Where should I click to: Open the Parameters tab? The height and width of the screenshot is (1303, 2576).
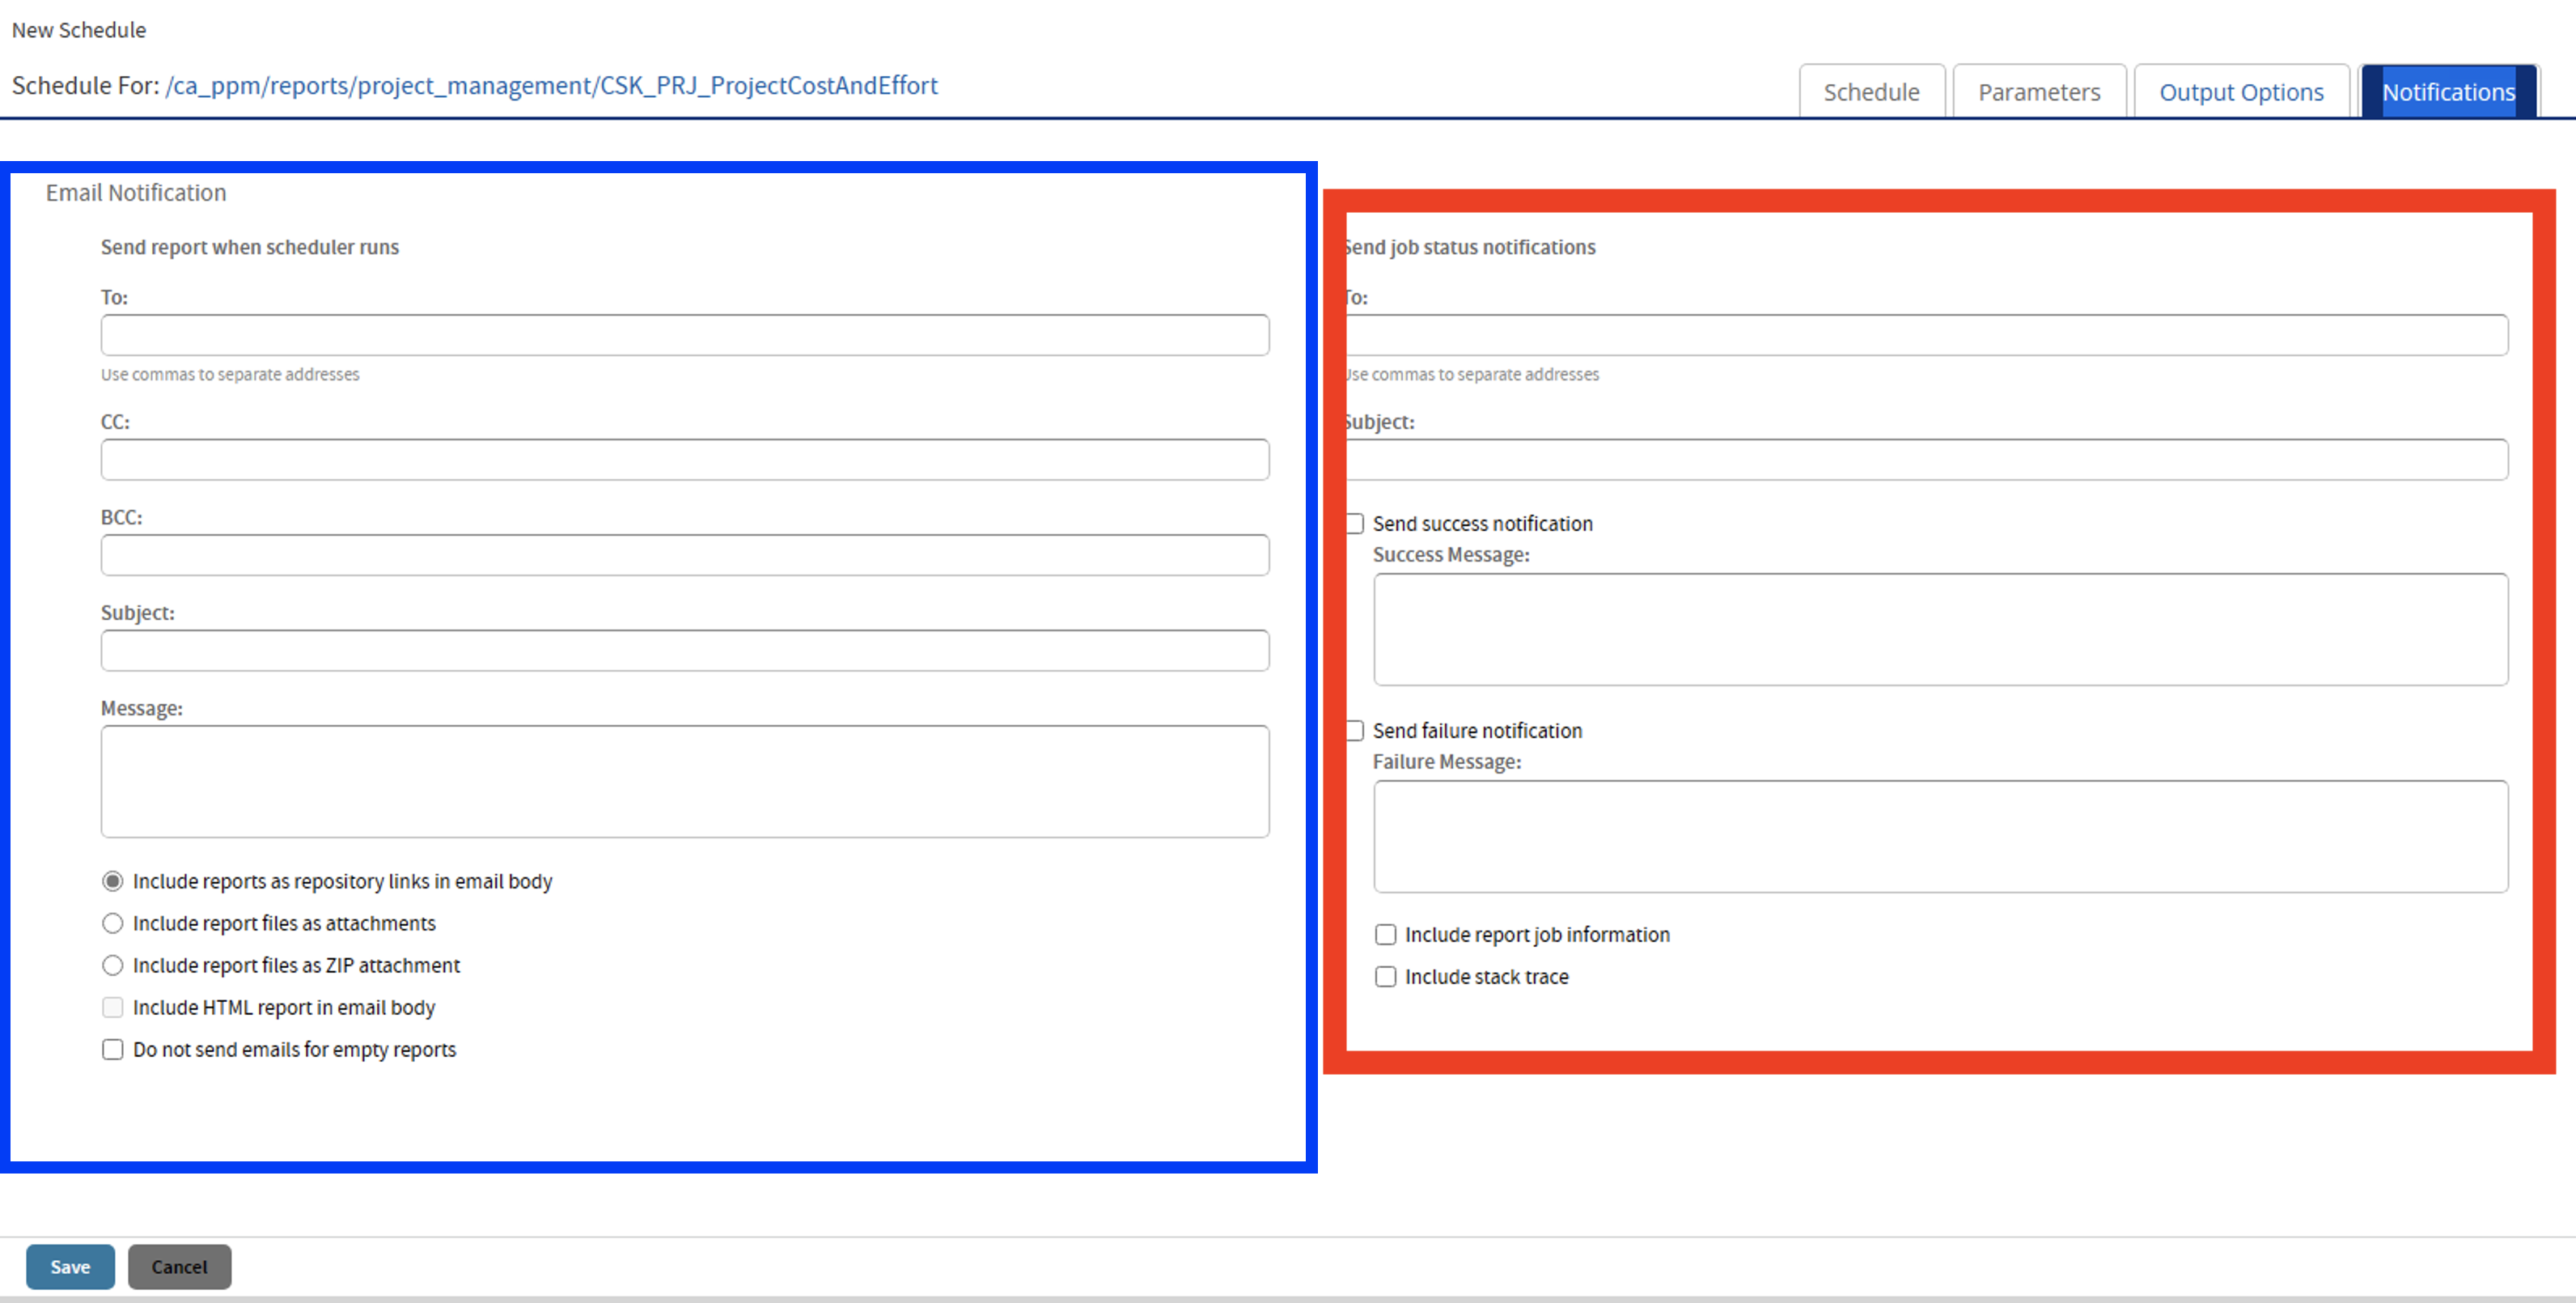2038,92
